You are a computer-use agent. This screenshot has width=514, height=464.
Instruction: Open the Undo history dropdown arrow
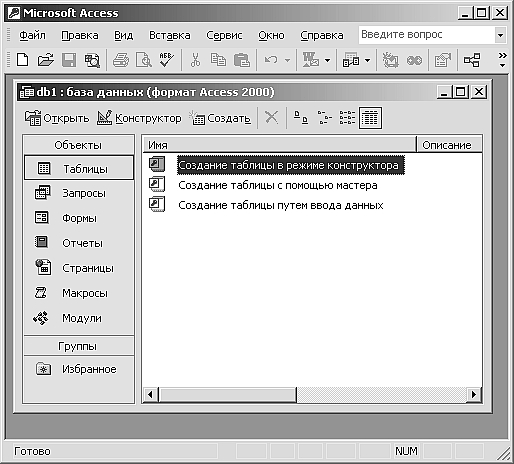click(x=287, y=60)
